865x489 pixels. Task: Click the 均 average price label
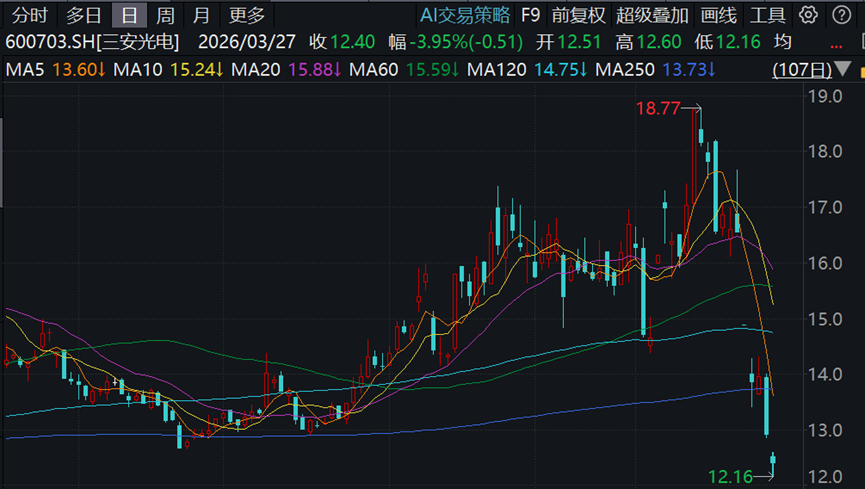coord(782,42)
